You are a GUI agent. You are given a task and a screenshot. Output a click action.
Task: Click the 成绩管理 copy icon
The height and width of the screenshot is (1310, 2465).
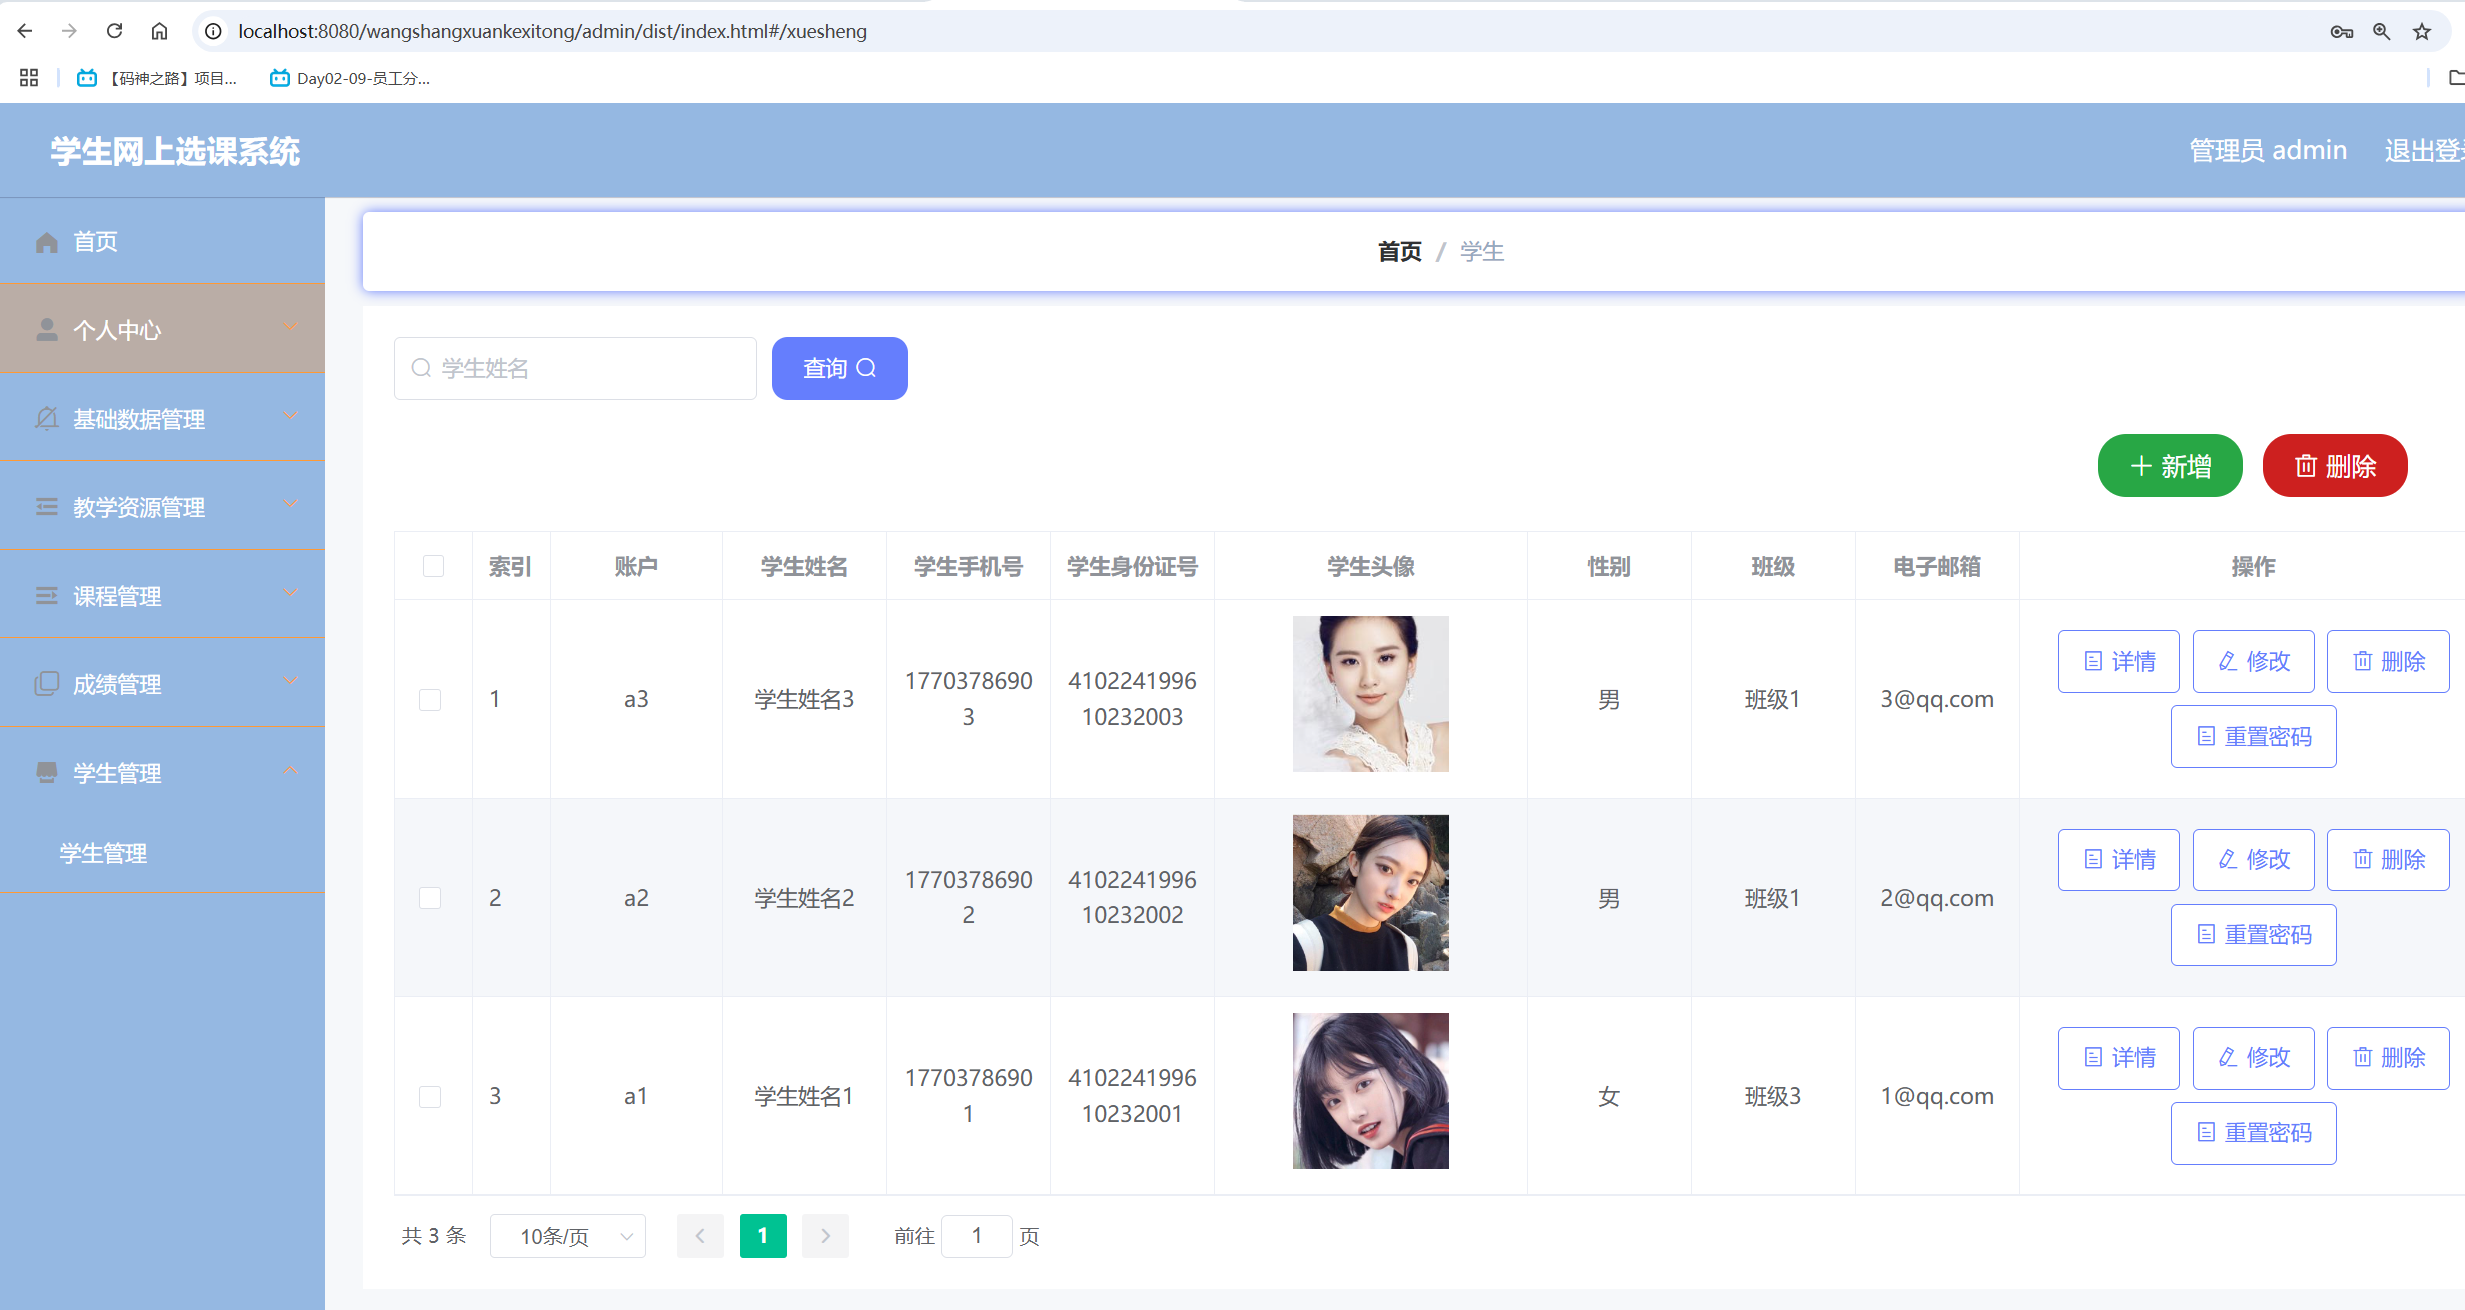pyautogui.click(x=47, y=684)
